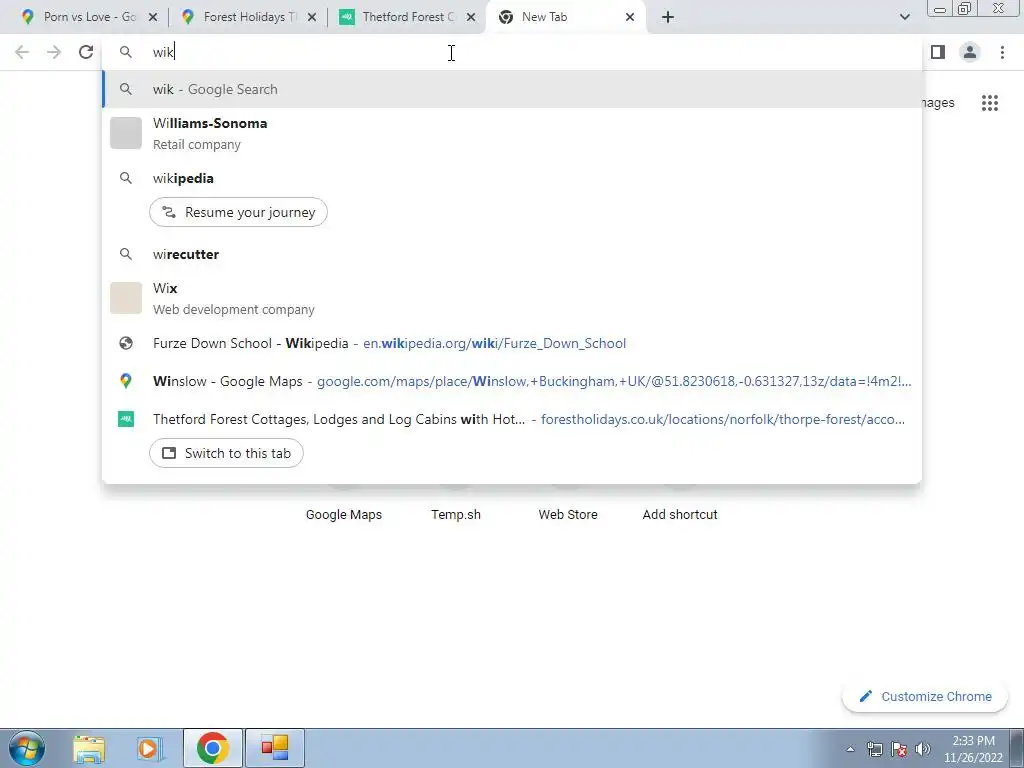Open Windows Explorer from taskbar
Viewport: 1024px width, 768px height.
(x=89, y=748)
